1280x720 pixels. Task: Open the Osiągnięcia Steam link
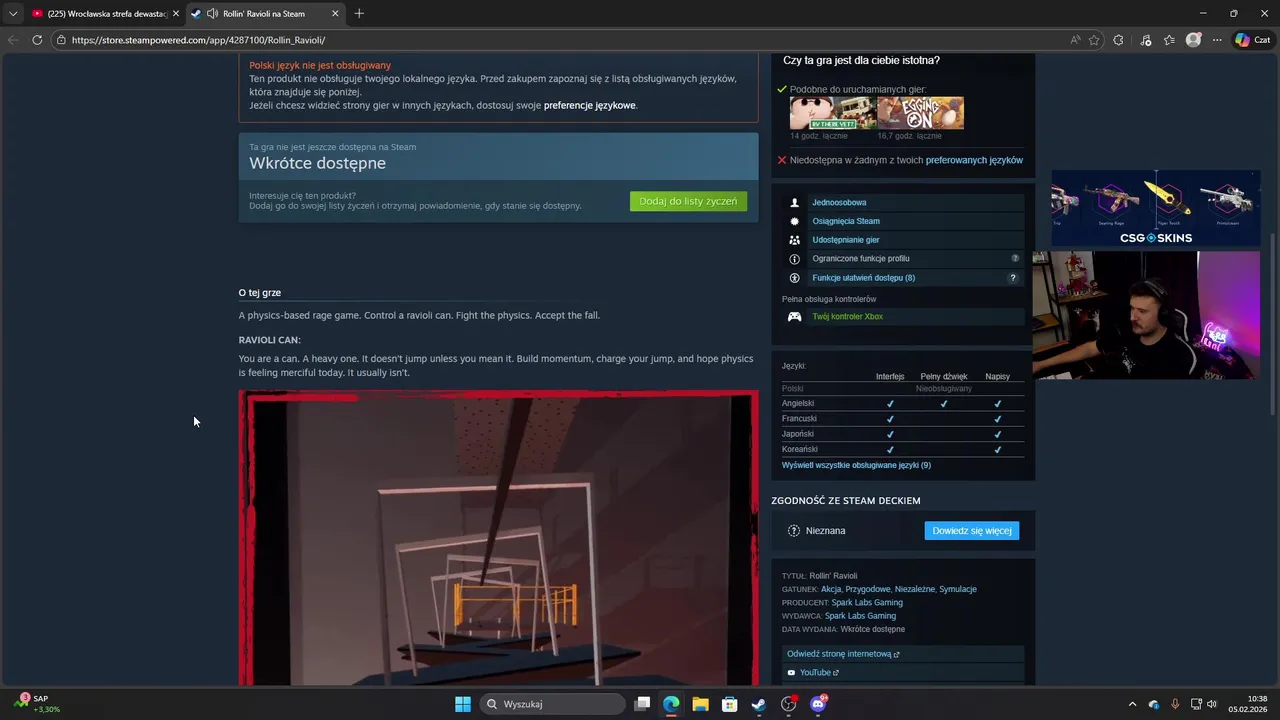846,221
